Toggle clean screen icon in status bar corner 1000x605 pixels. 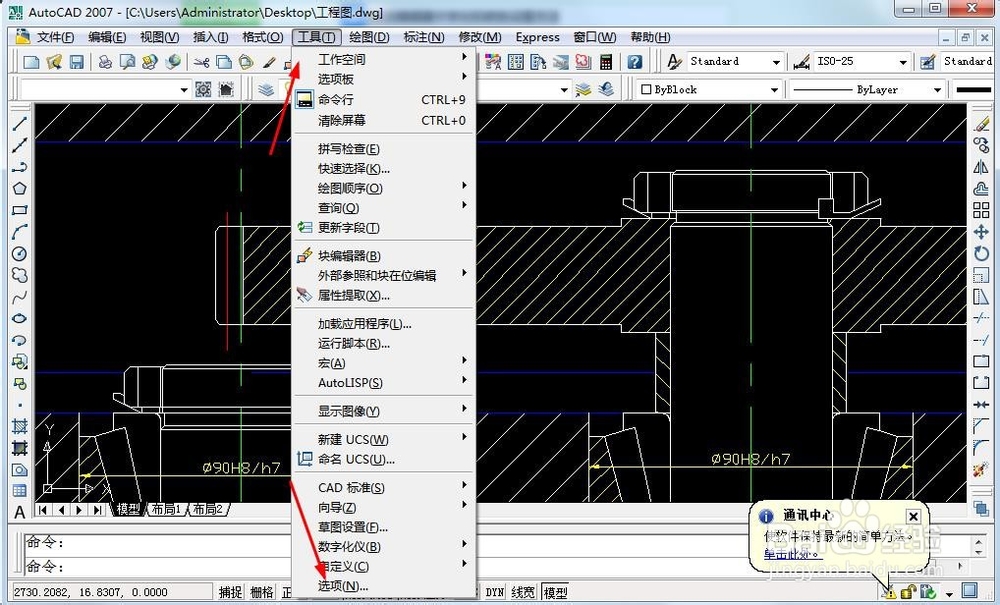(969, 592)
